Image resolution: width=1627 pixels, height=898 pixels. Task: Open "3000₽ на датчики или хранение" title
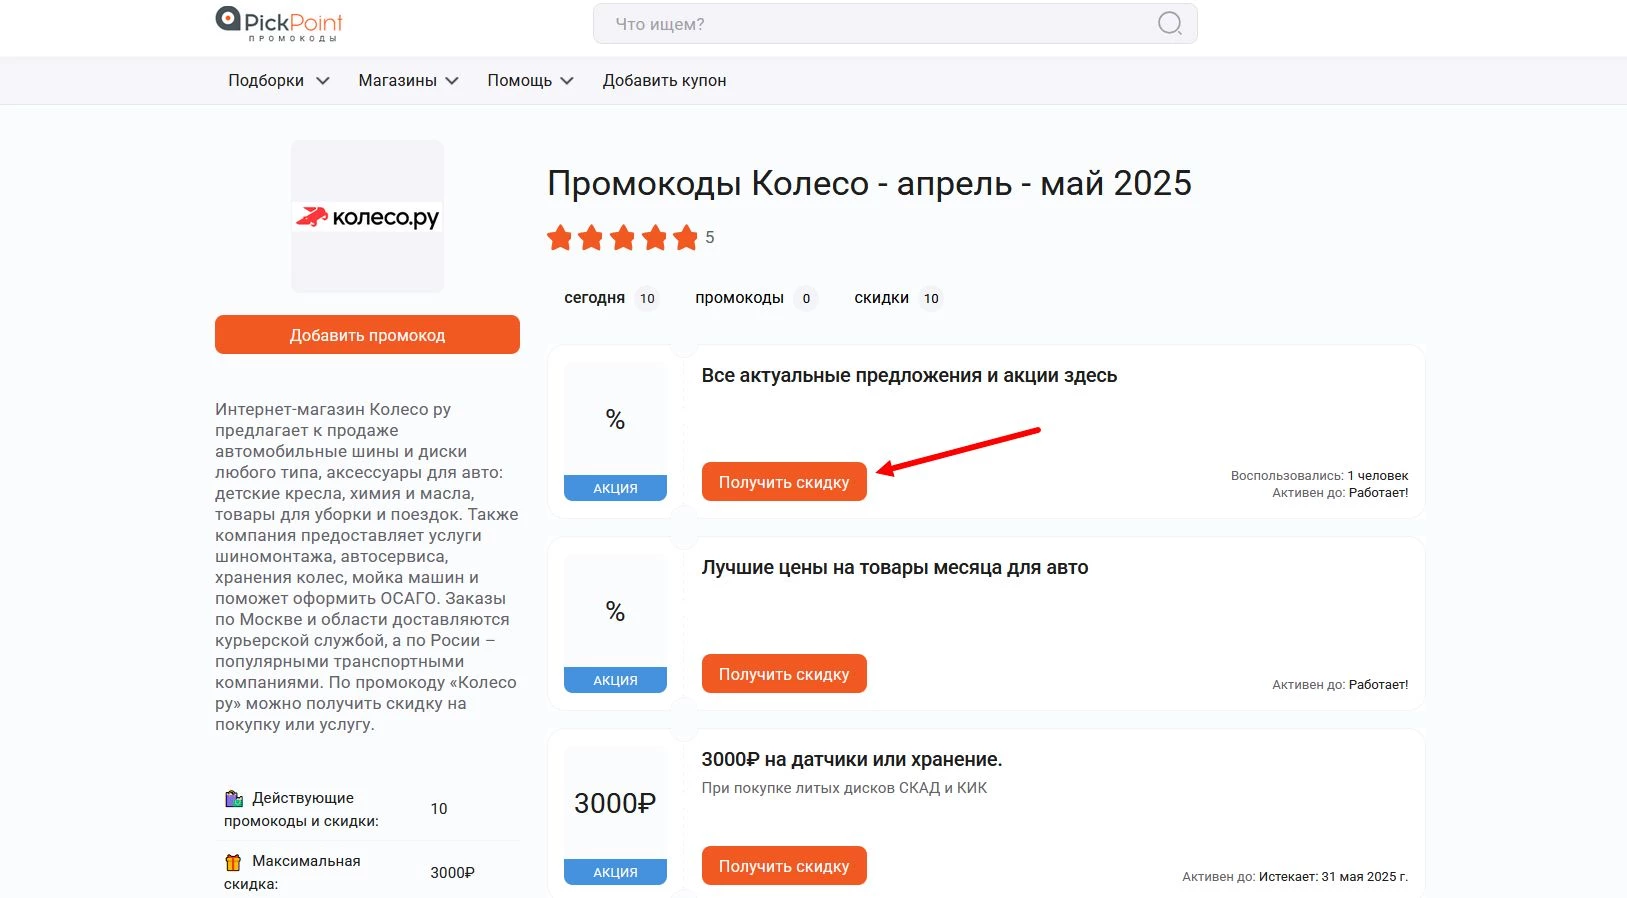852,760
